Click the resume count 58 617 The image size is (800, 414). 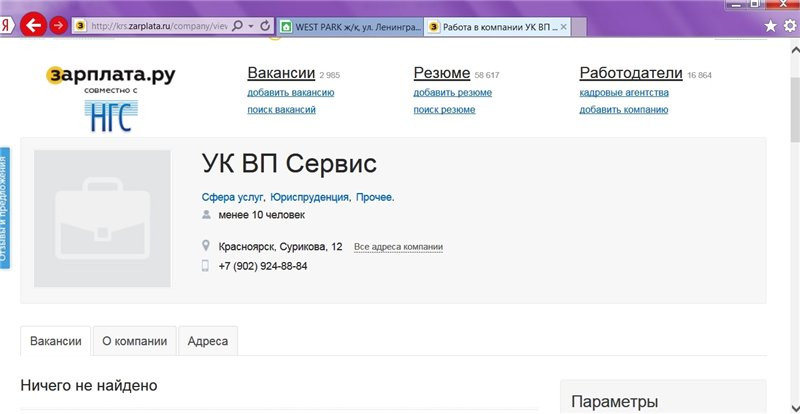click(487, 76)
